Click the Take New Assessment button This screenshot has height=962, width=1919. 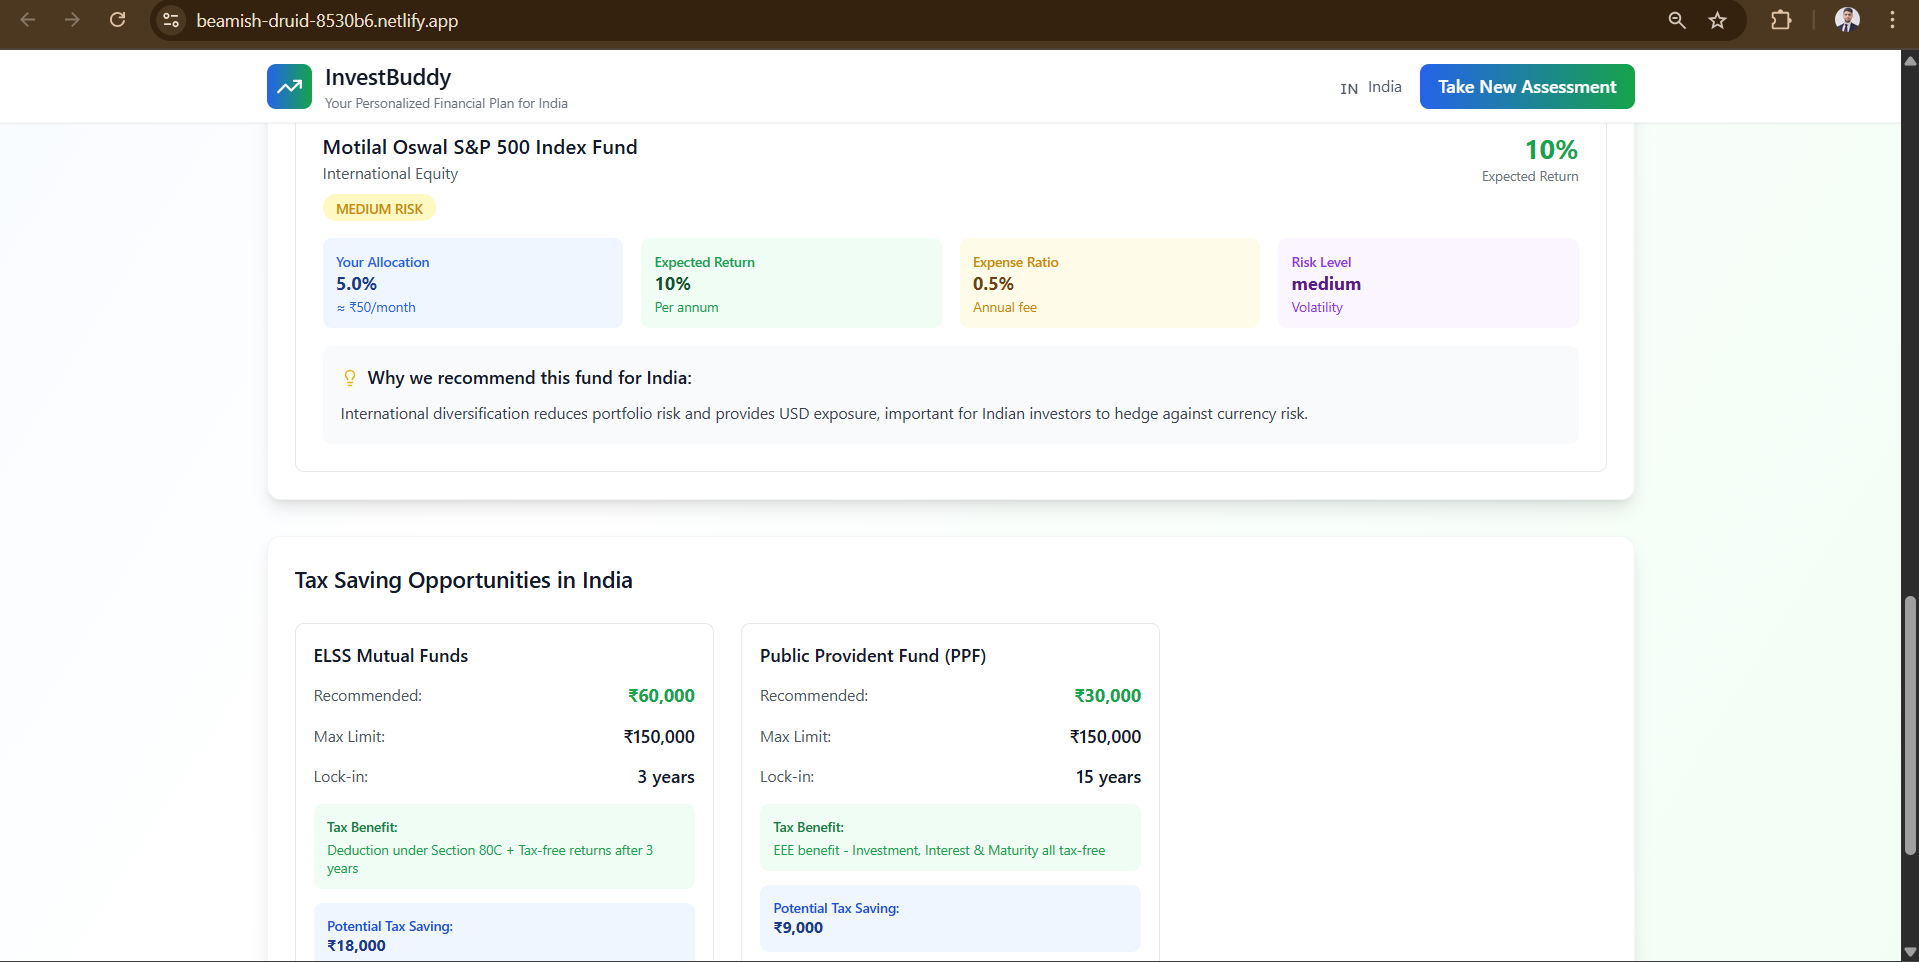(x=1526, y=87)
